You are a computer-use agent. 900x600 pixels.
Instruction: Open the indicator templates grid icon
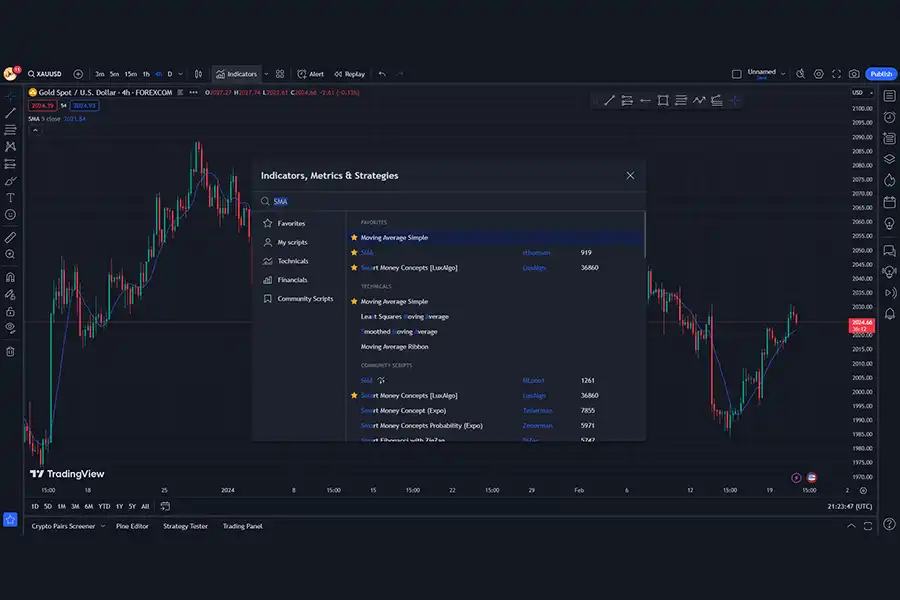[280, 74]
